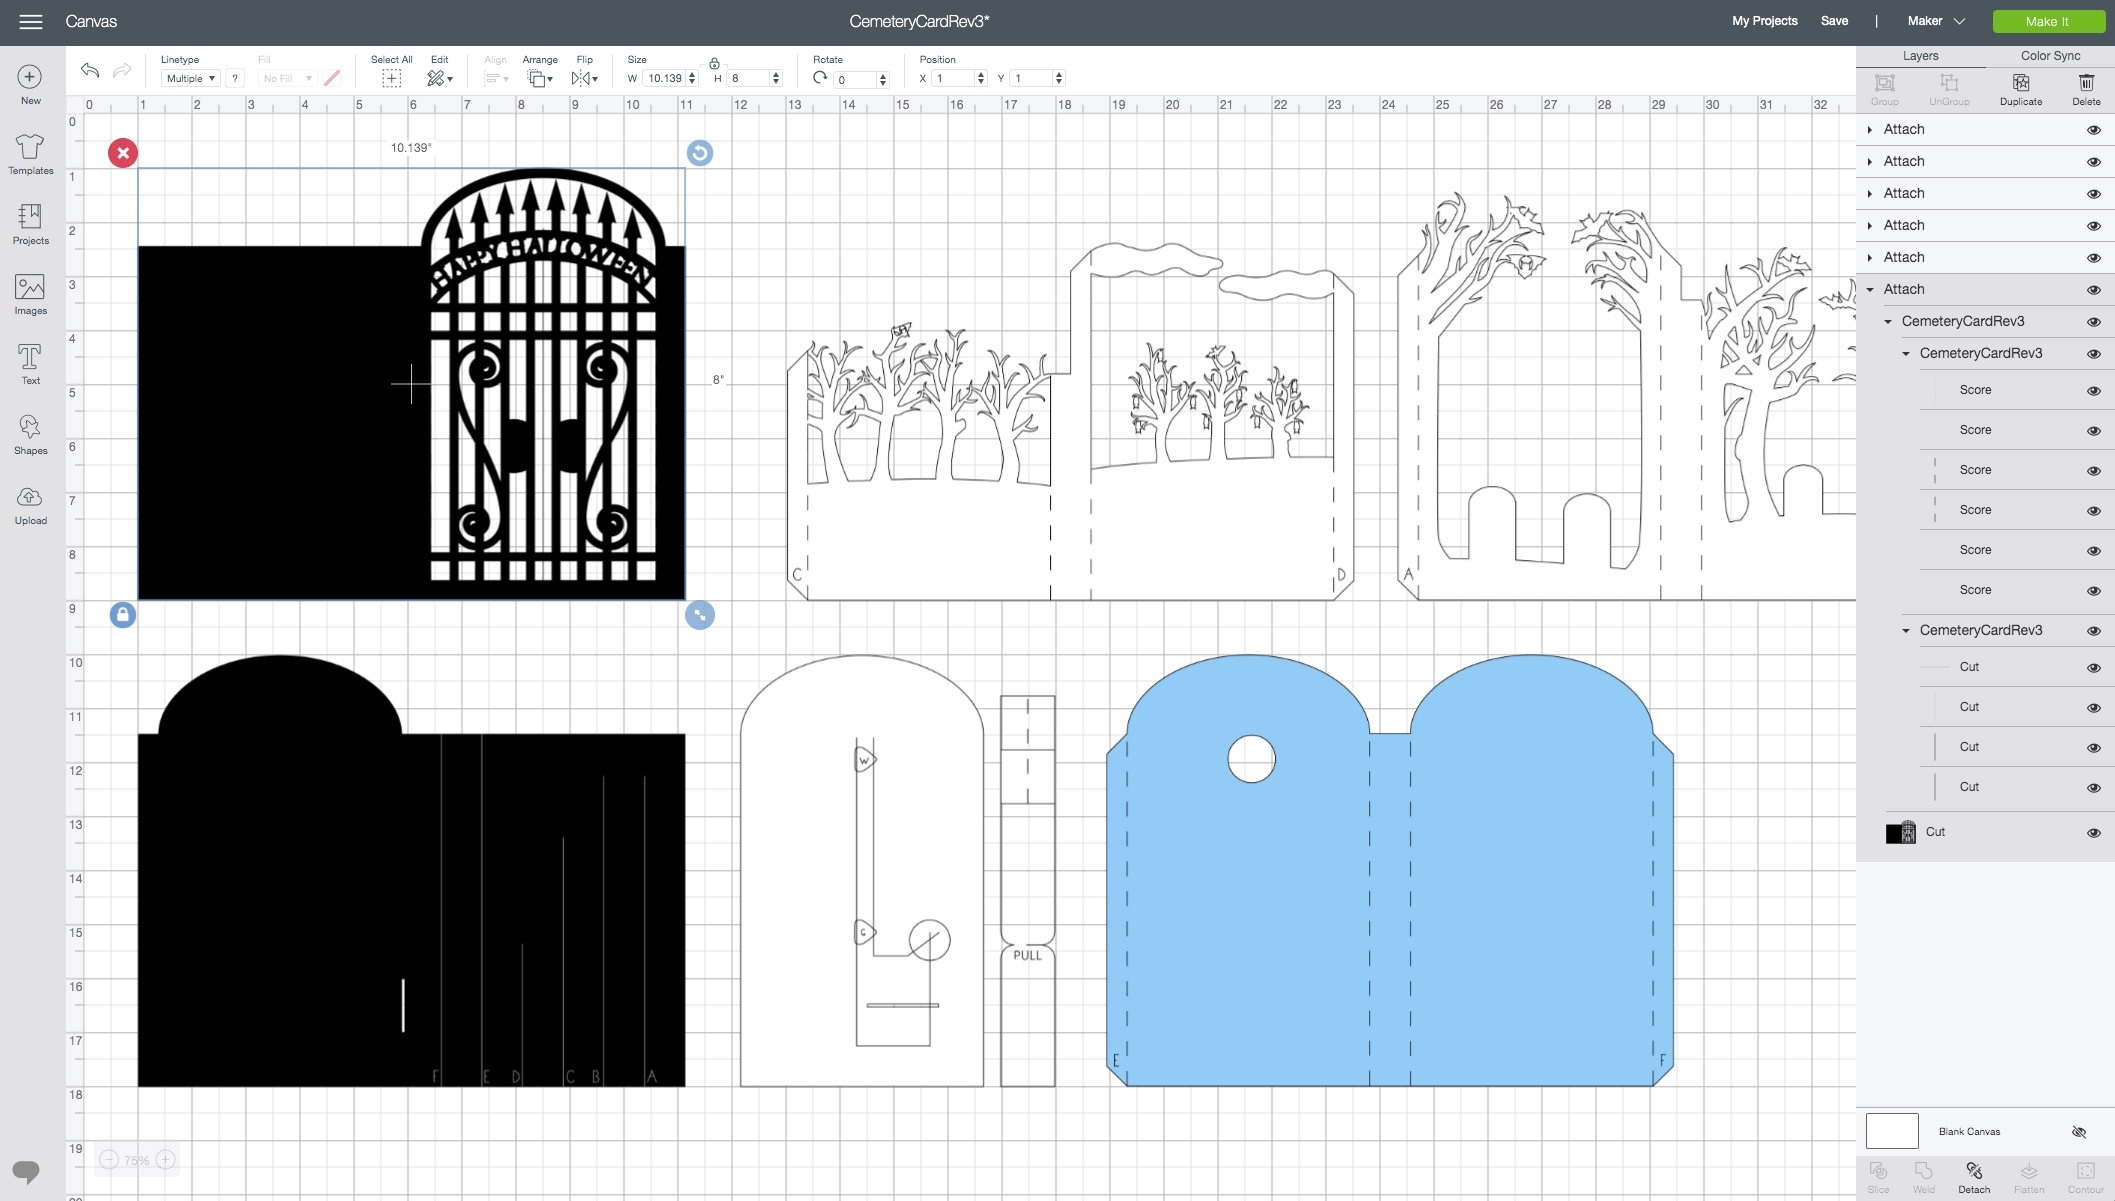The height and width of the screenshot is (1201, 2115).
Task: Open the Maker machine dropdown
Action: point(1936,21)
